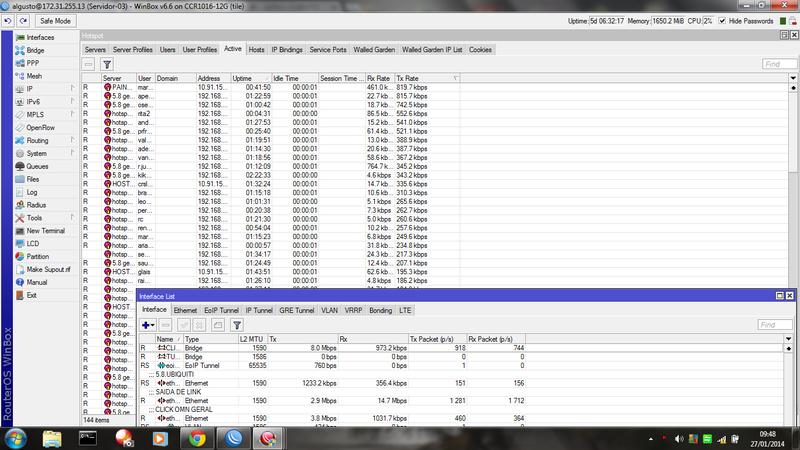The image size is (800, 450).
Task: Click the Interface List disable X icon
Action: 199,325
